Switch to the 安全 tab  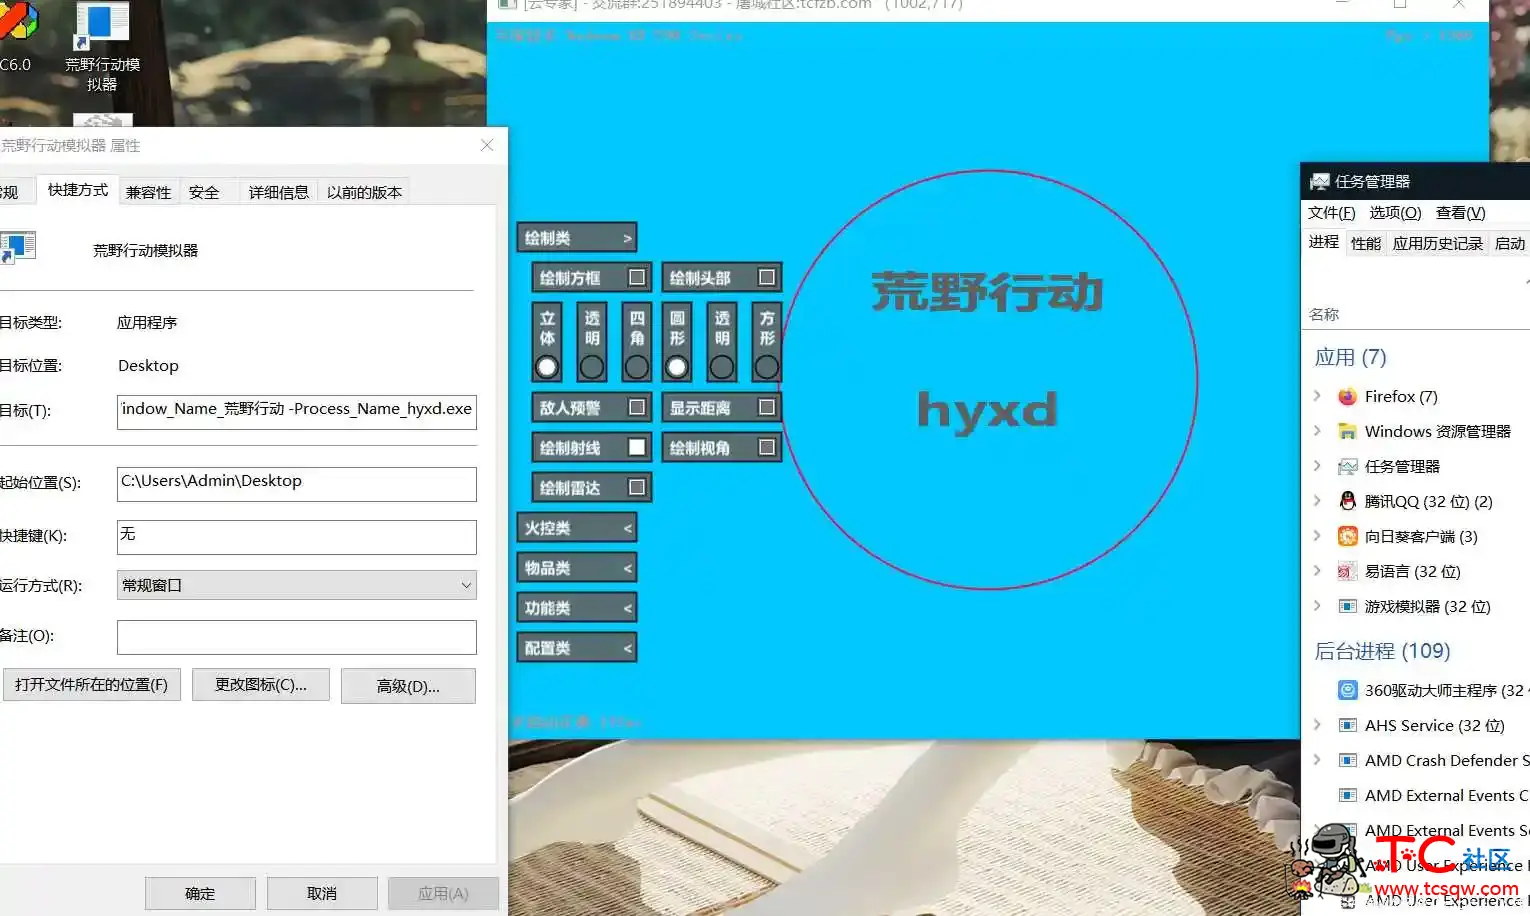coord(204,192)
